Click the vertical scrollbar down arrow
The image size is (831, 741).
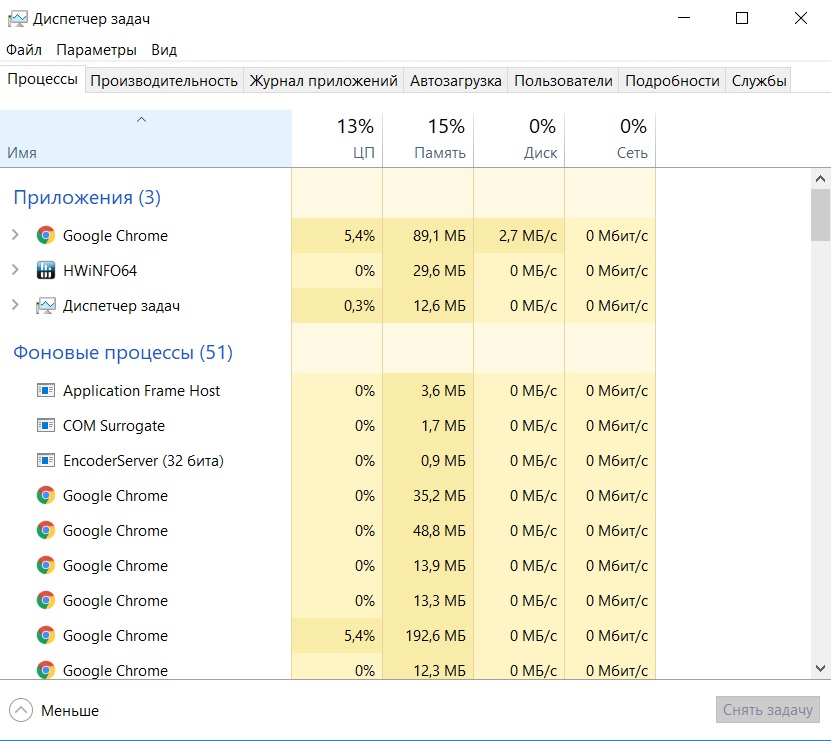coord(820,667)
